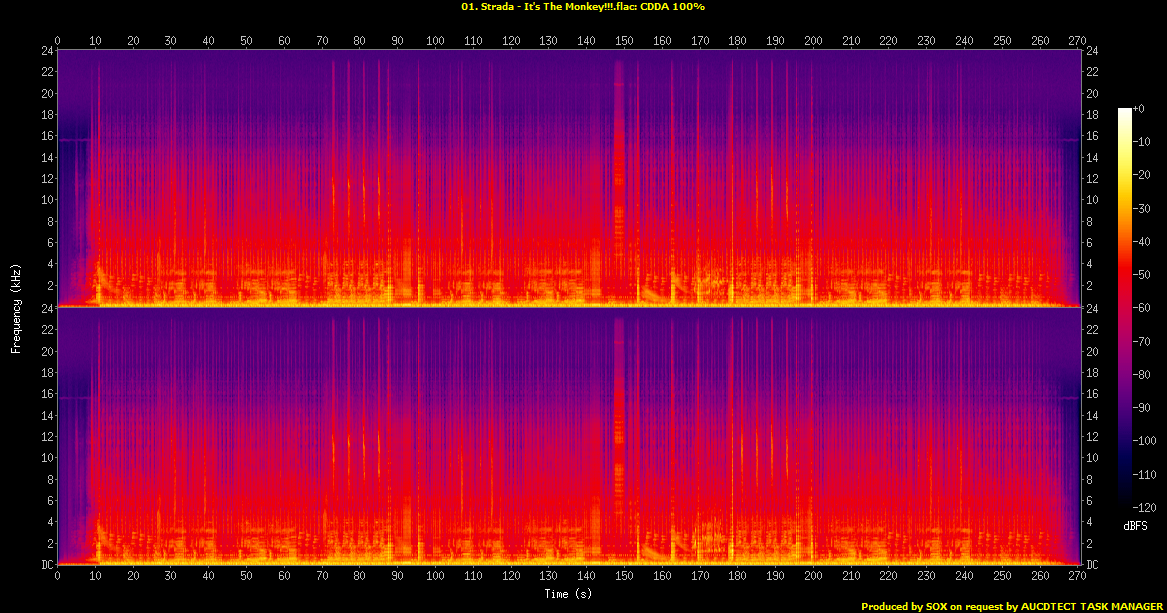
Task: Click the "-110" color scale label
Action: 1145,474
